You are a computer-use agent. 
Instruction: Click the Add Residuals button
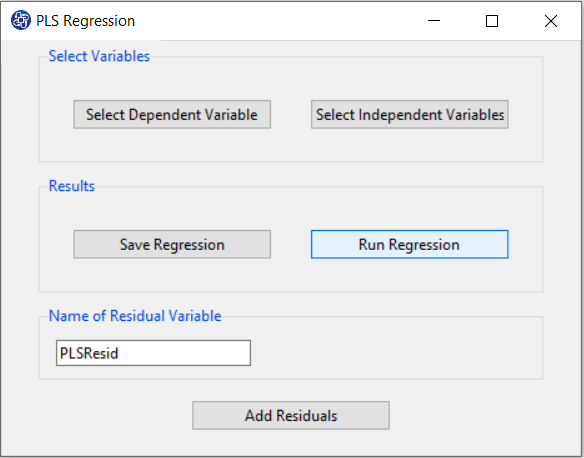point(291,415)
